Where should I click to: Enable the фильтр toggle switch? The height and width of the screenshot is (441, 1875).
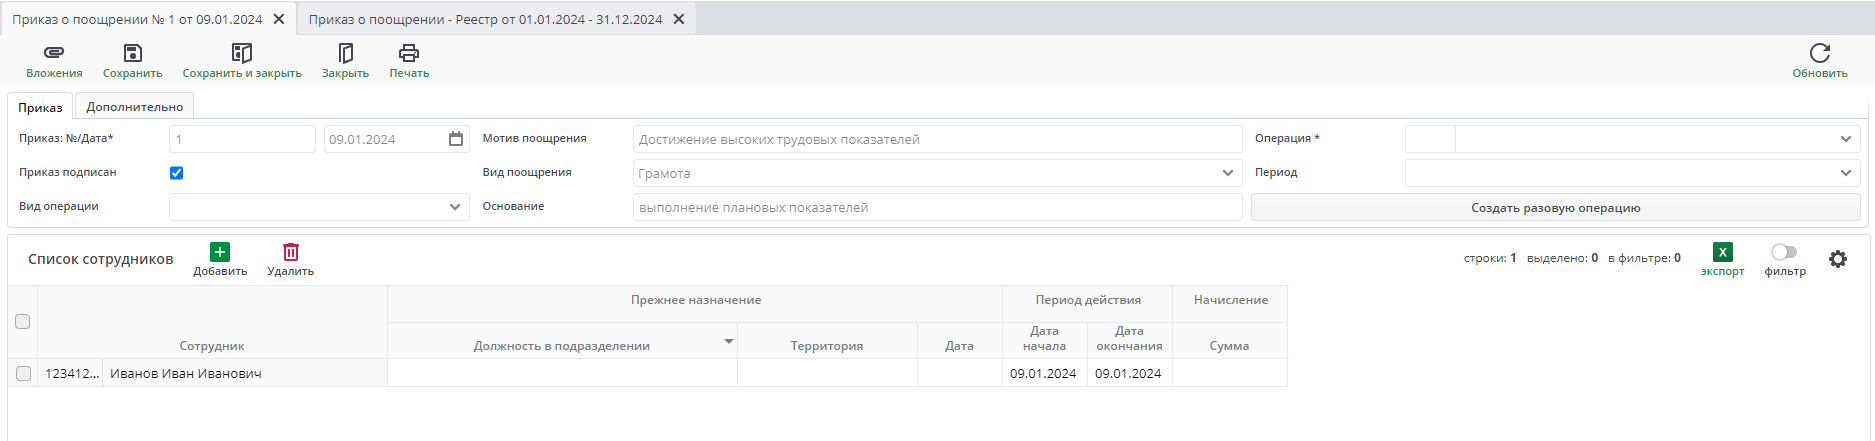pos(1784,252)
